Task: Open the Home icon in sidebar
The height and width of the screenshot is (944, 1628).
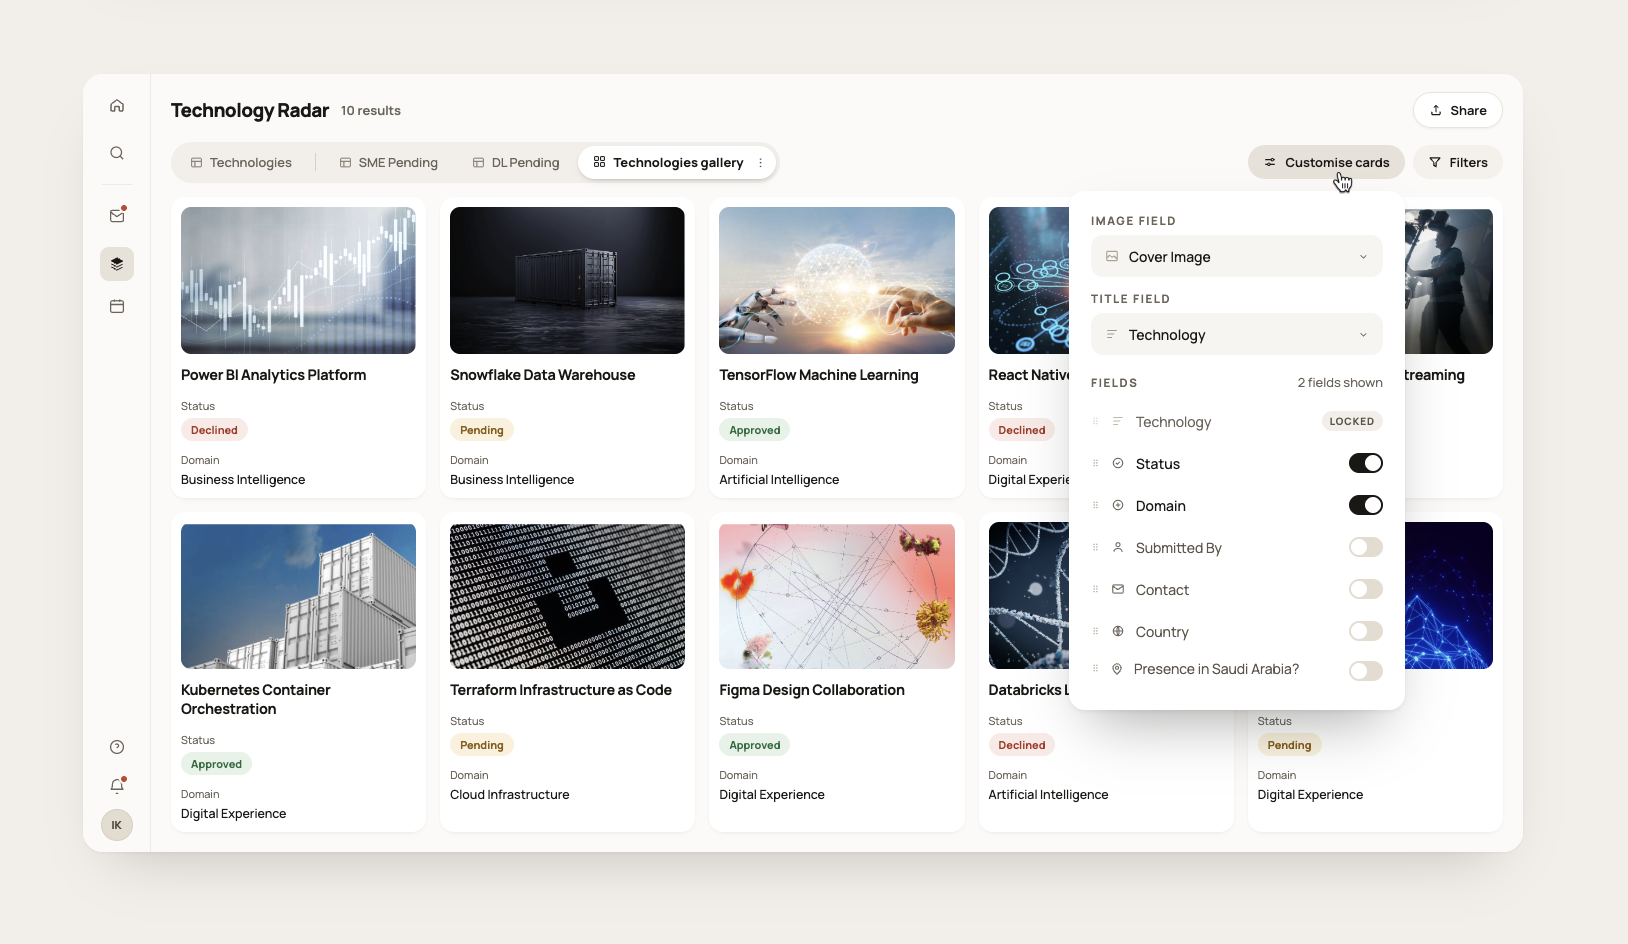Action: (x=117, y=106)
